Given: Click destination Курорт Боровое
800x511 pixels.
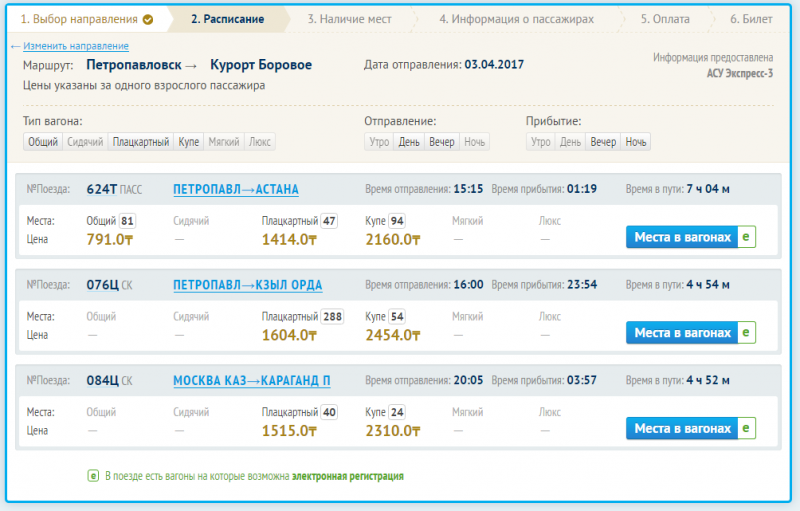Looking at the screenshot, I should click(x=261, y=65).
